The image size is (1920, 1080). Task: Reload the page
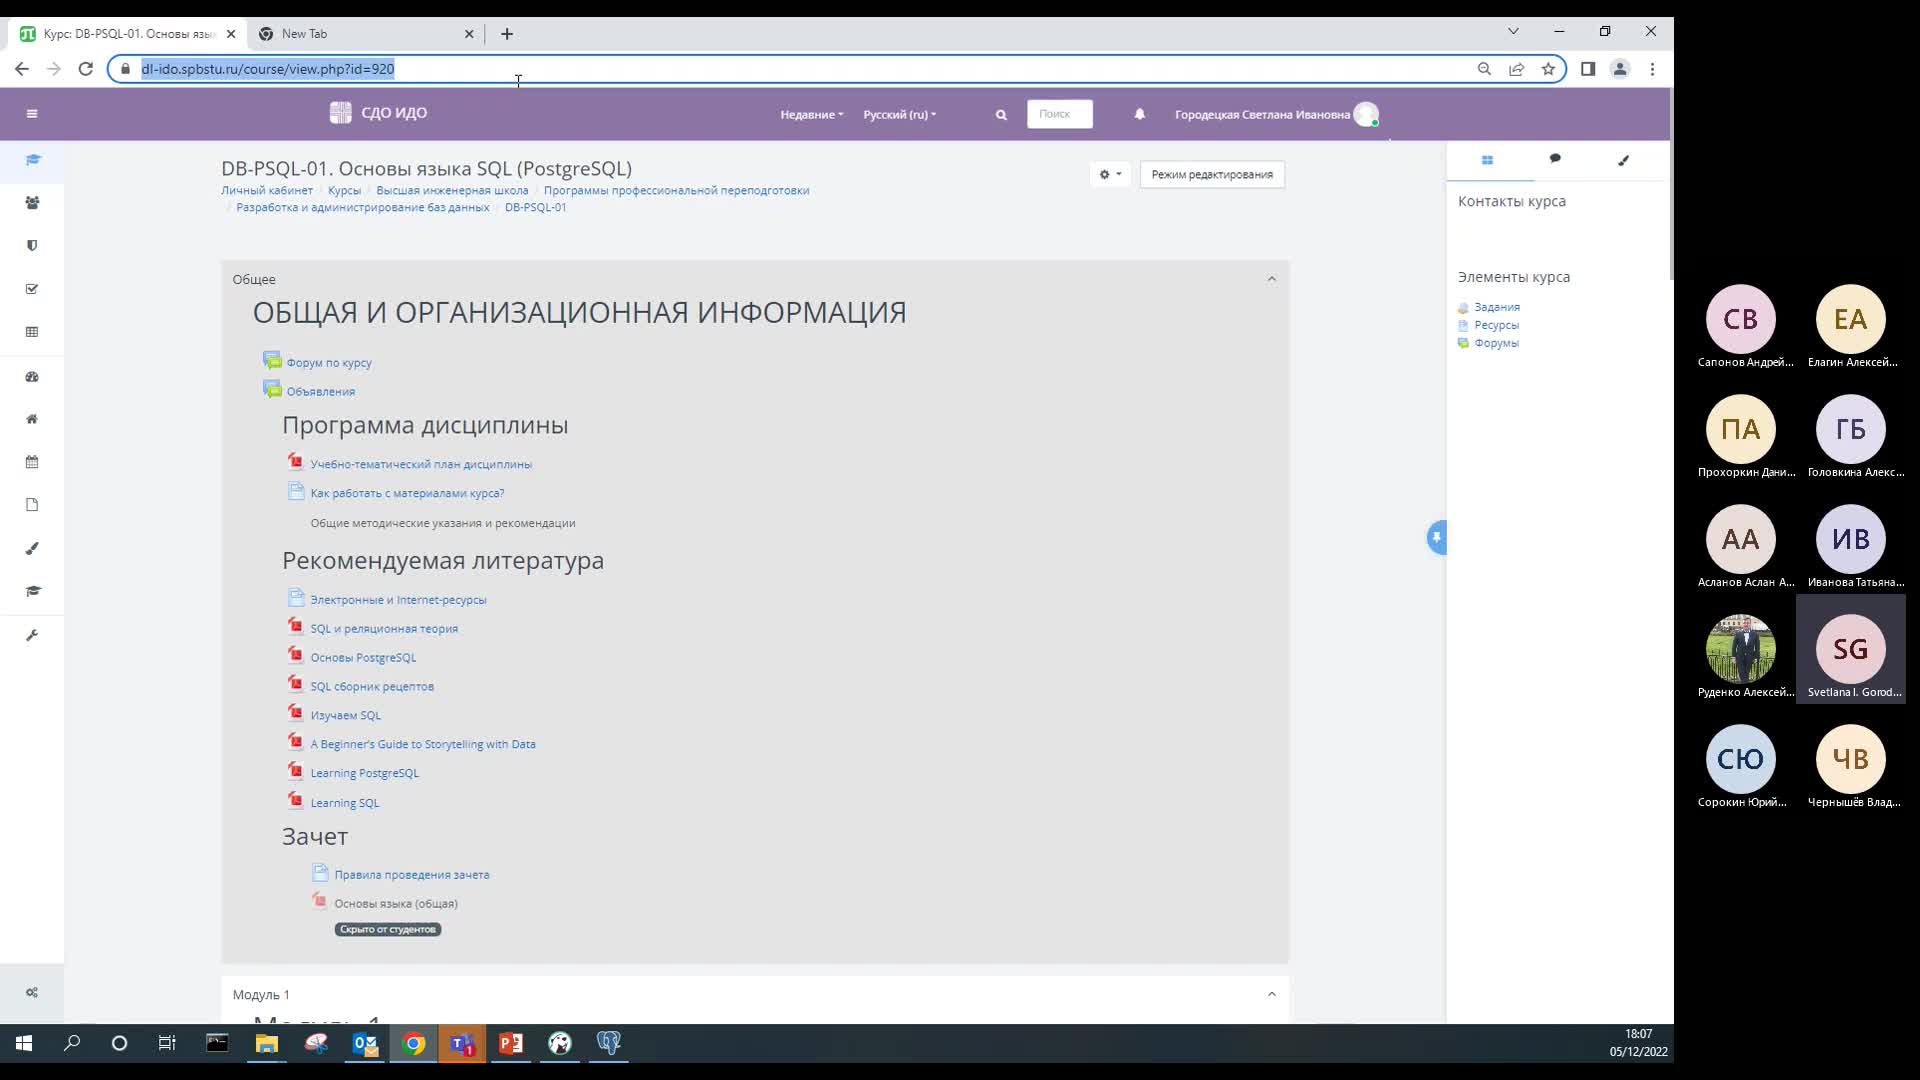tap(86, 69)
